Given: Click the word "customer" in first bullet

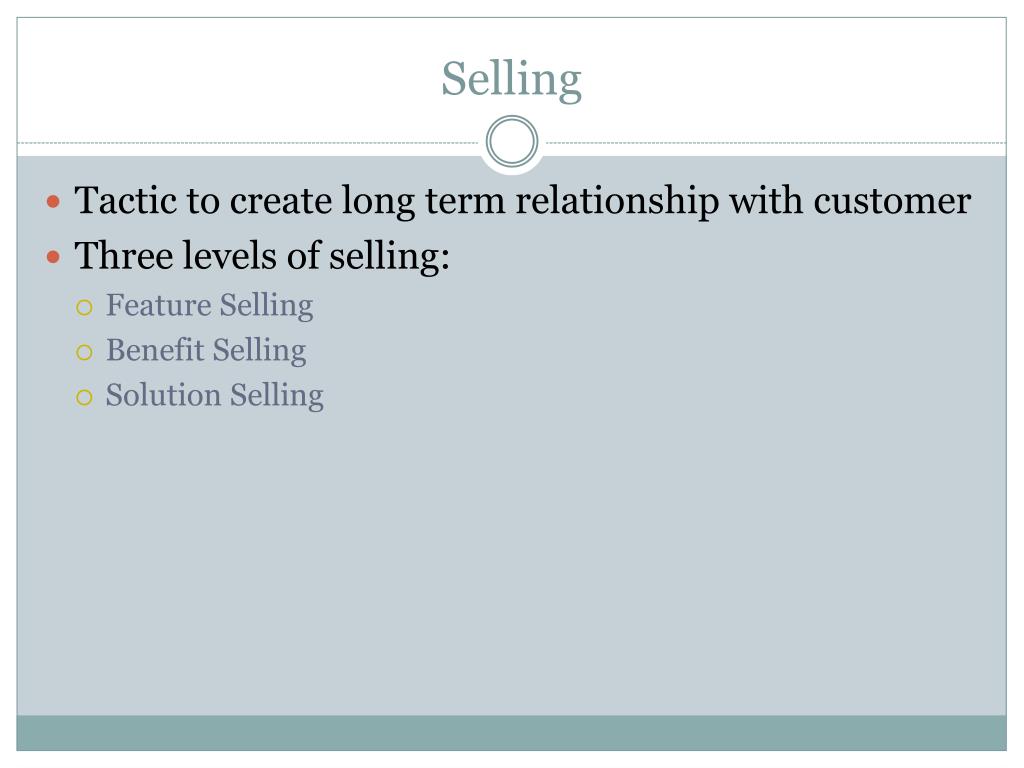Looking at the screenshot, I should 892,200.
